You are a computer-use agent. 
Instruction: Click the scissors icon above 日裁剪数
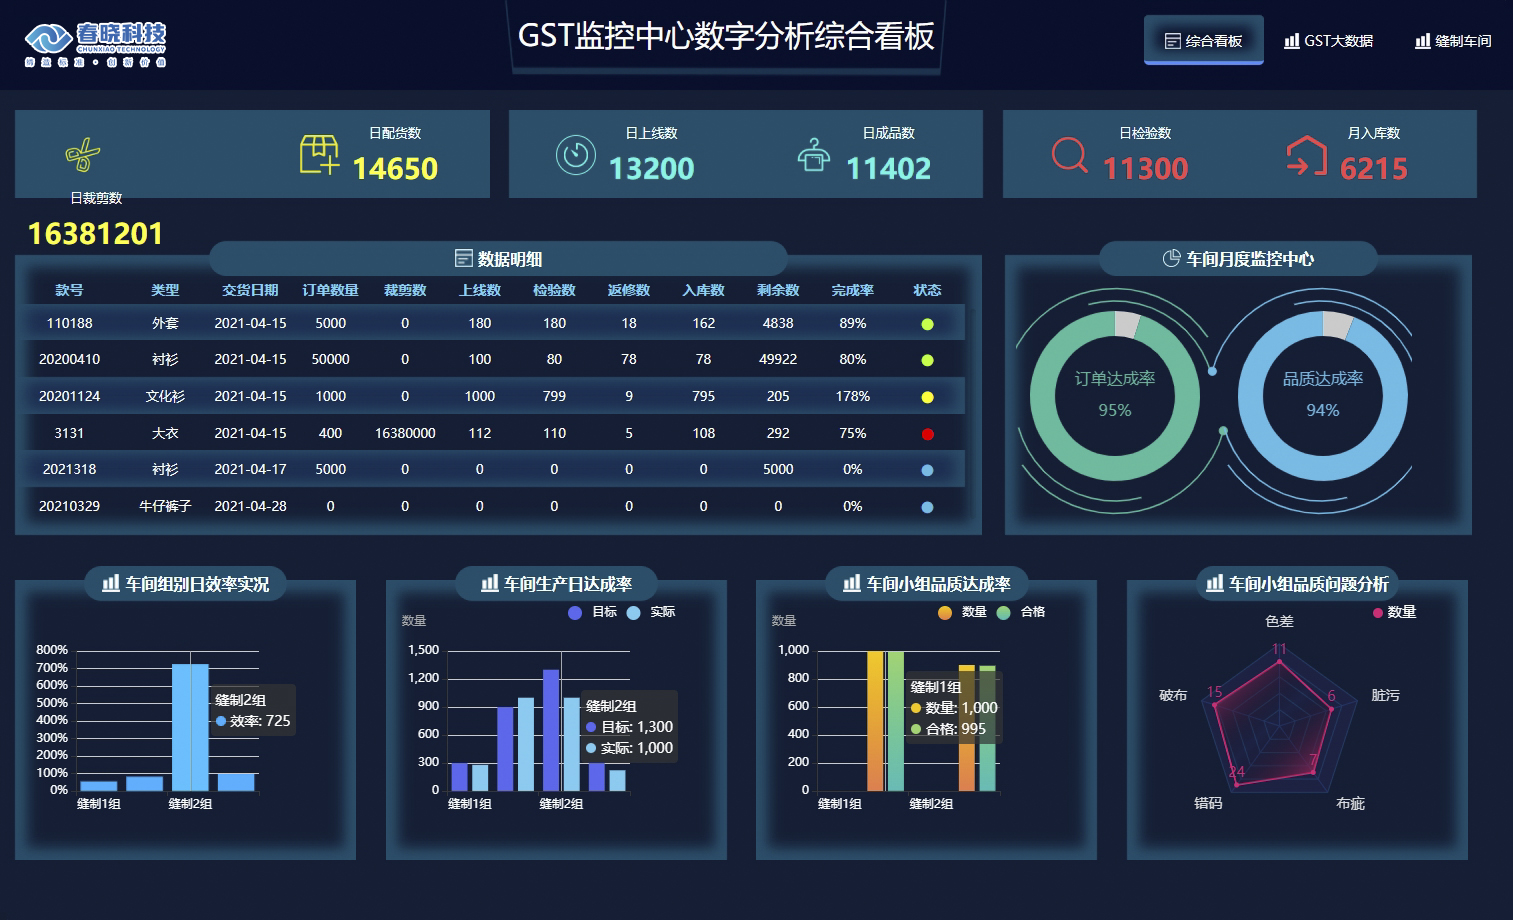coord(83,155)
